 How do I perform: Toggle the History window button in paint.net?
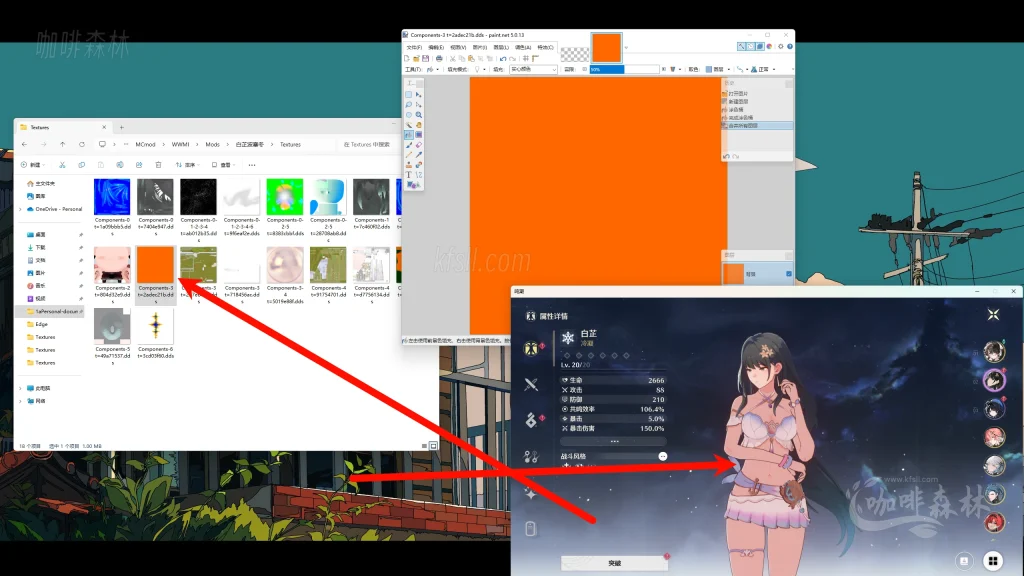point(750,46)
